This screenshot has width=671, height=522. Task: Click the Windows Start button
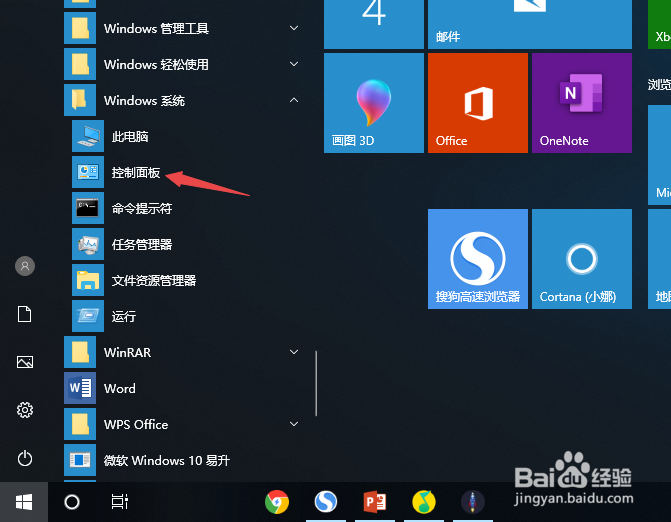click(x=24, y=502)
